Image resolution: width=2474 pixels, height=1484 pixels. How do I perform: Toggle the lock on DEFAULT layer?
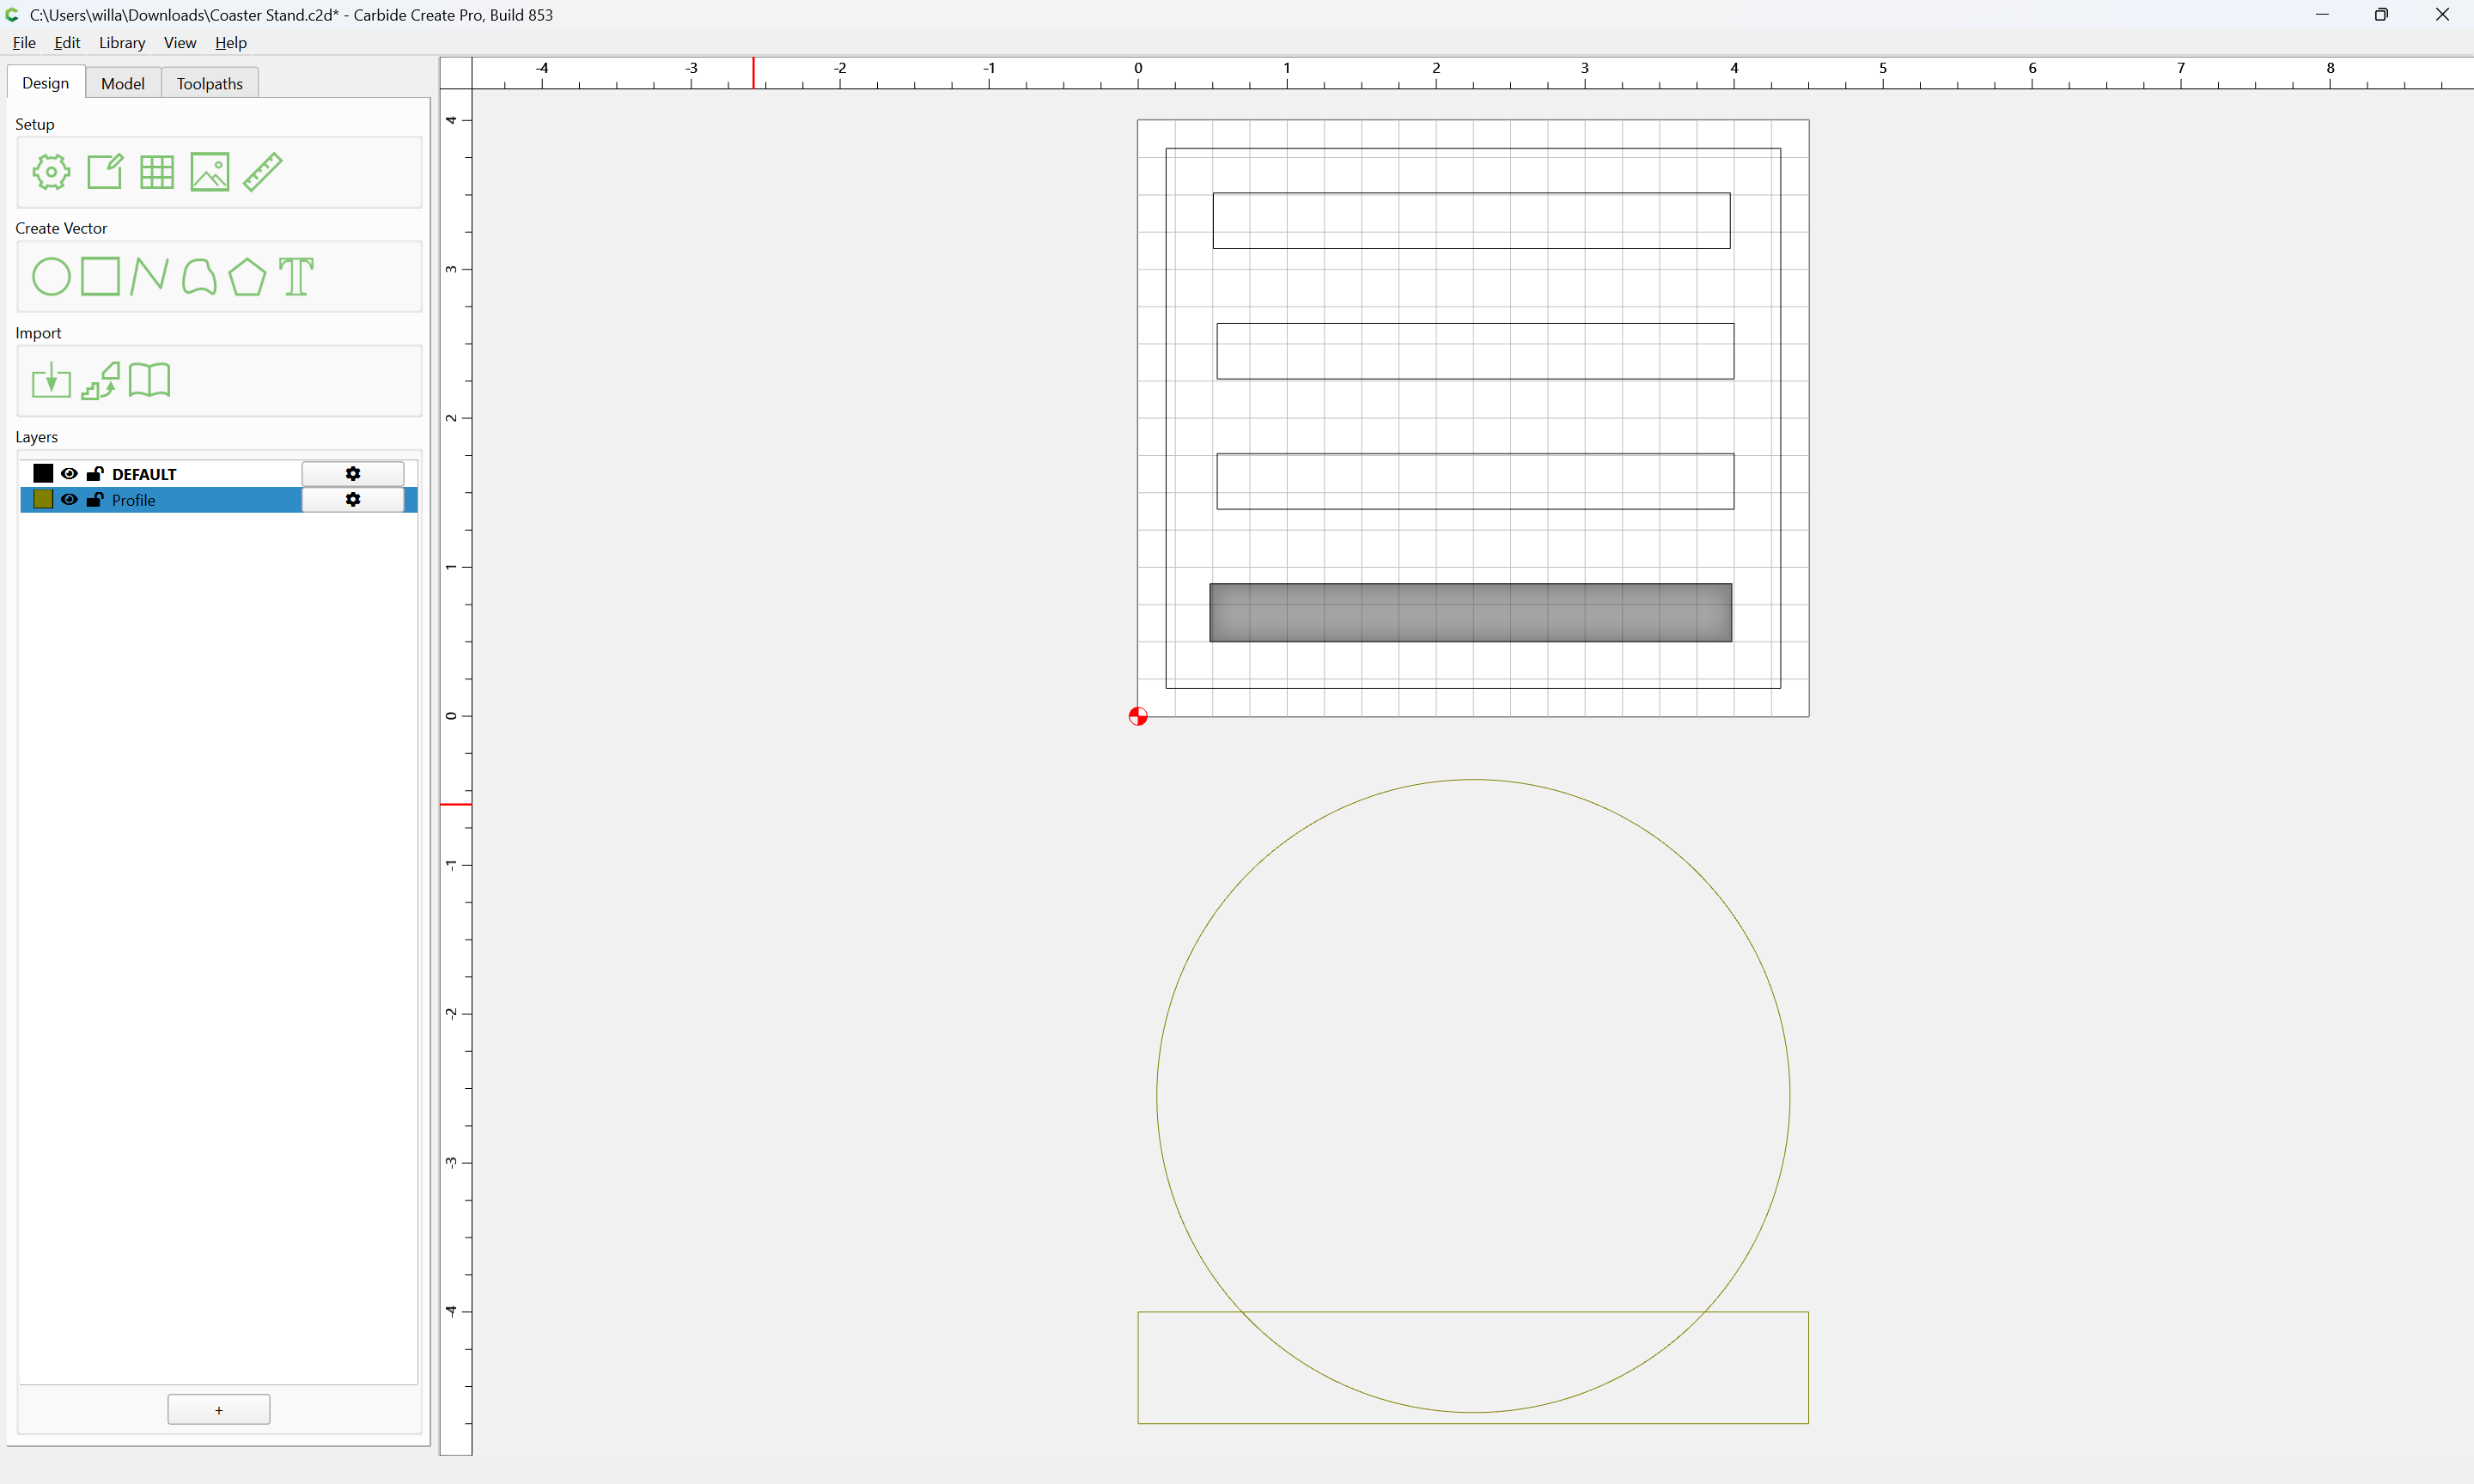click(95, 473)
